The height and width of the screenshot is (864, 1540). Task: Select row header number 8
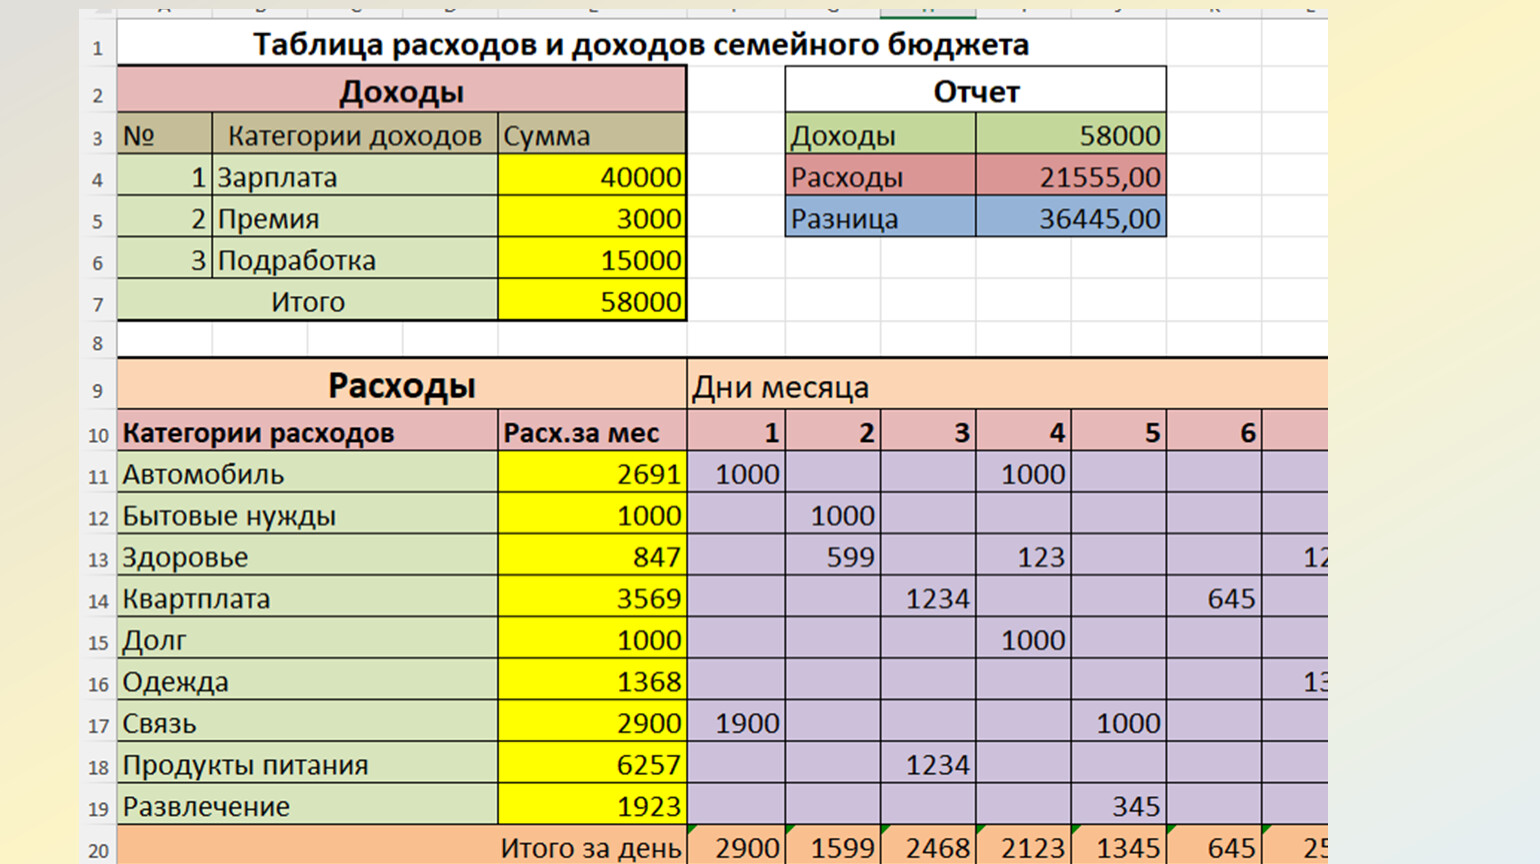(x=97, y=344)
